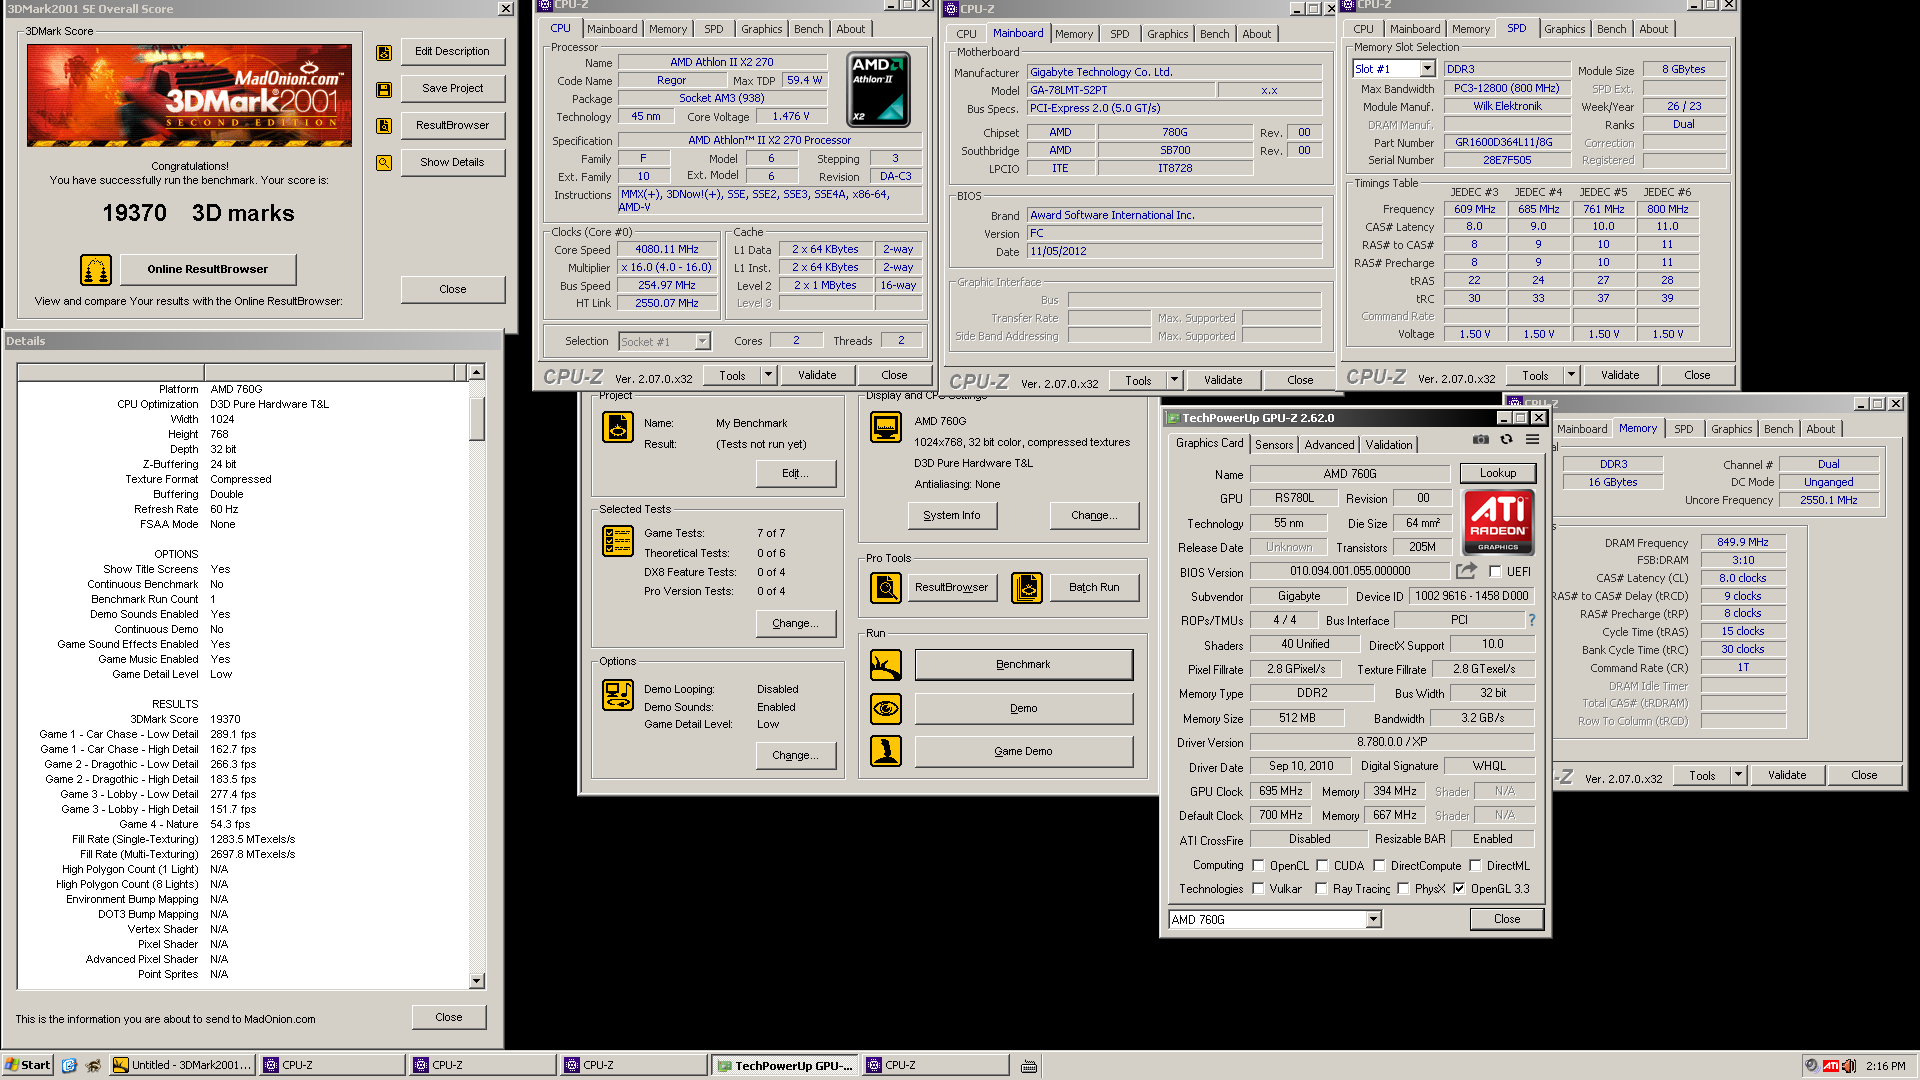Image resolution: width=1920 pixels, height=1080 pixels.
Task: Click the Options demo looping icon
Action: point(618,695)
